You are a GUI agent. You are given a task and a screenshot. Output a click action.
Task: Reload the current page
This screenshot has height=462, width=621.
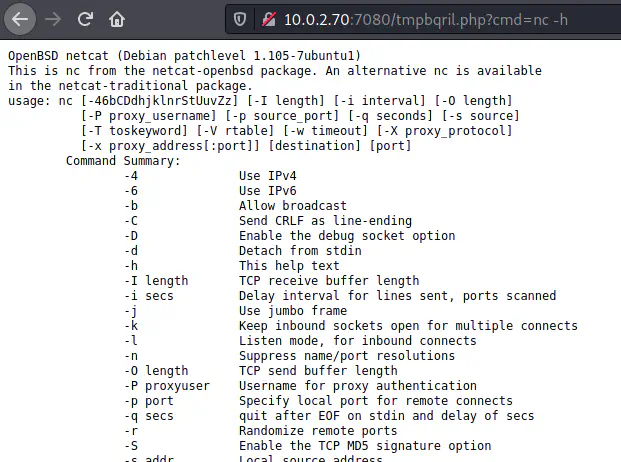tap(86, 19)
